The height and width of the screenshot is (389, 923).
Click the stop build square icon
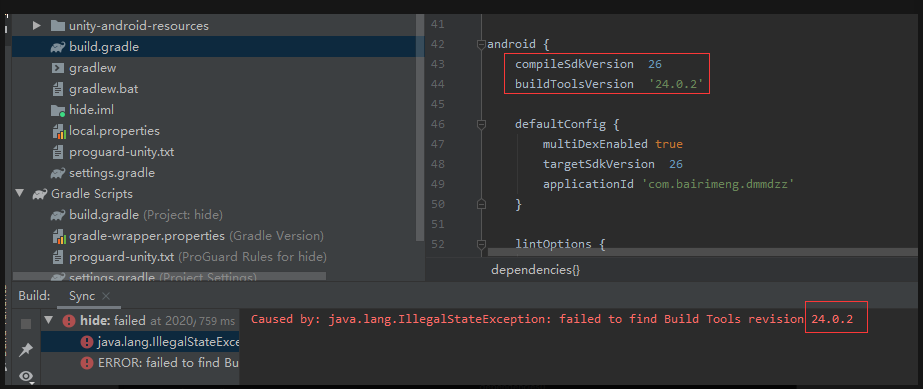click(x=26, y=324)
